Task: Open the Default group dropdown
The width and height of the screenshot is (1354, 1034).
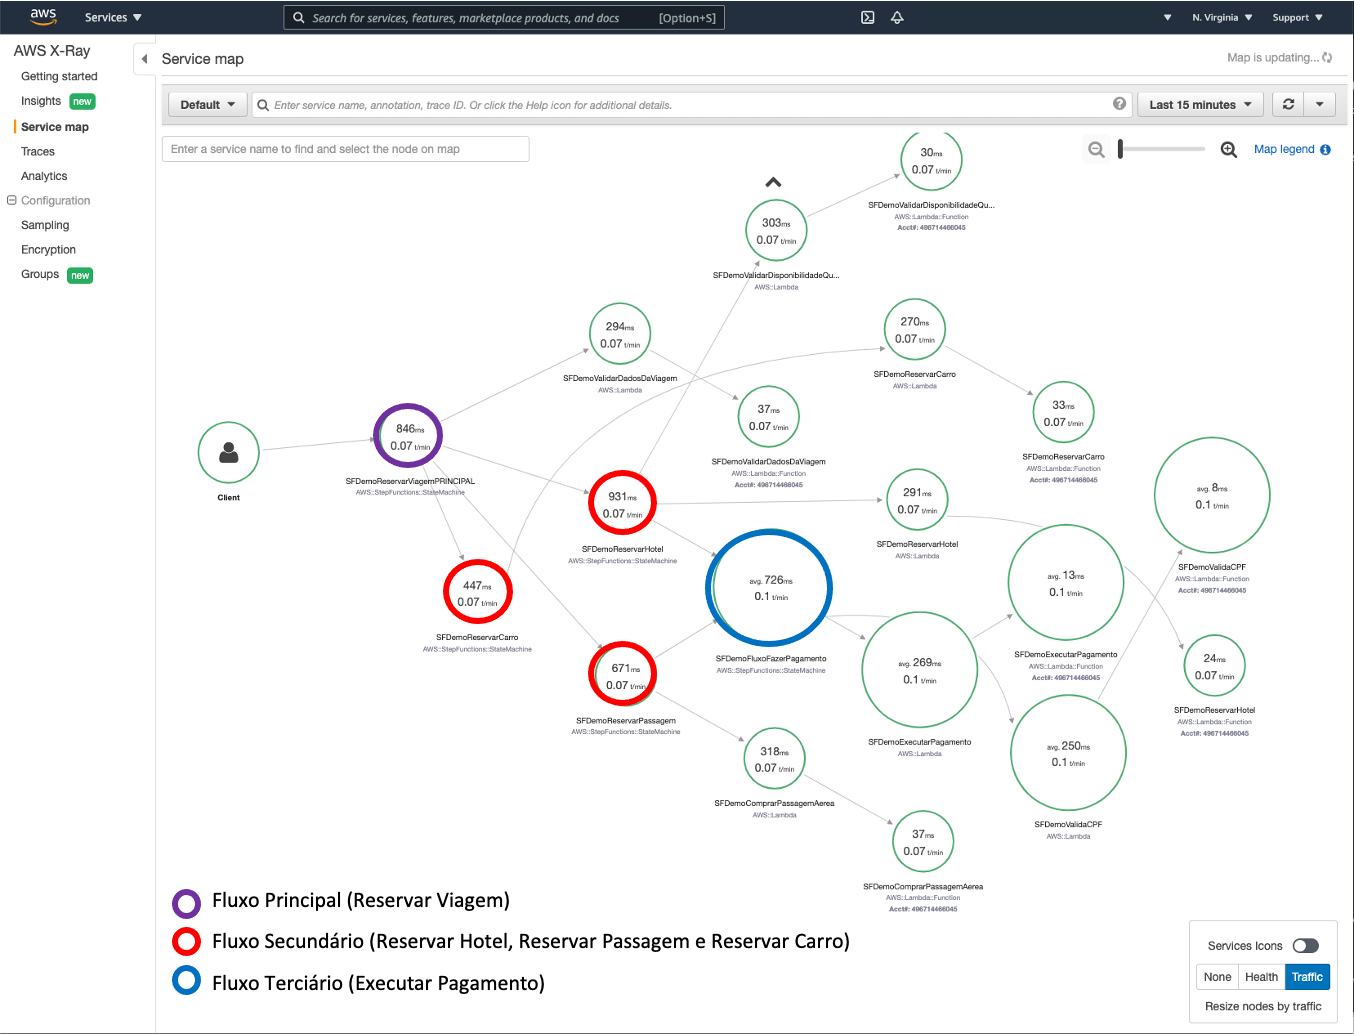Action: point(208,104)
